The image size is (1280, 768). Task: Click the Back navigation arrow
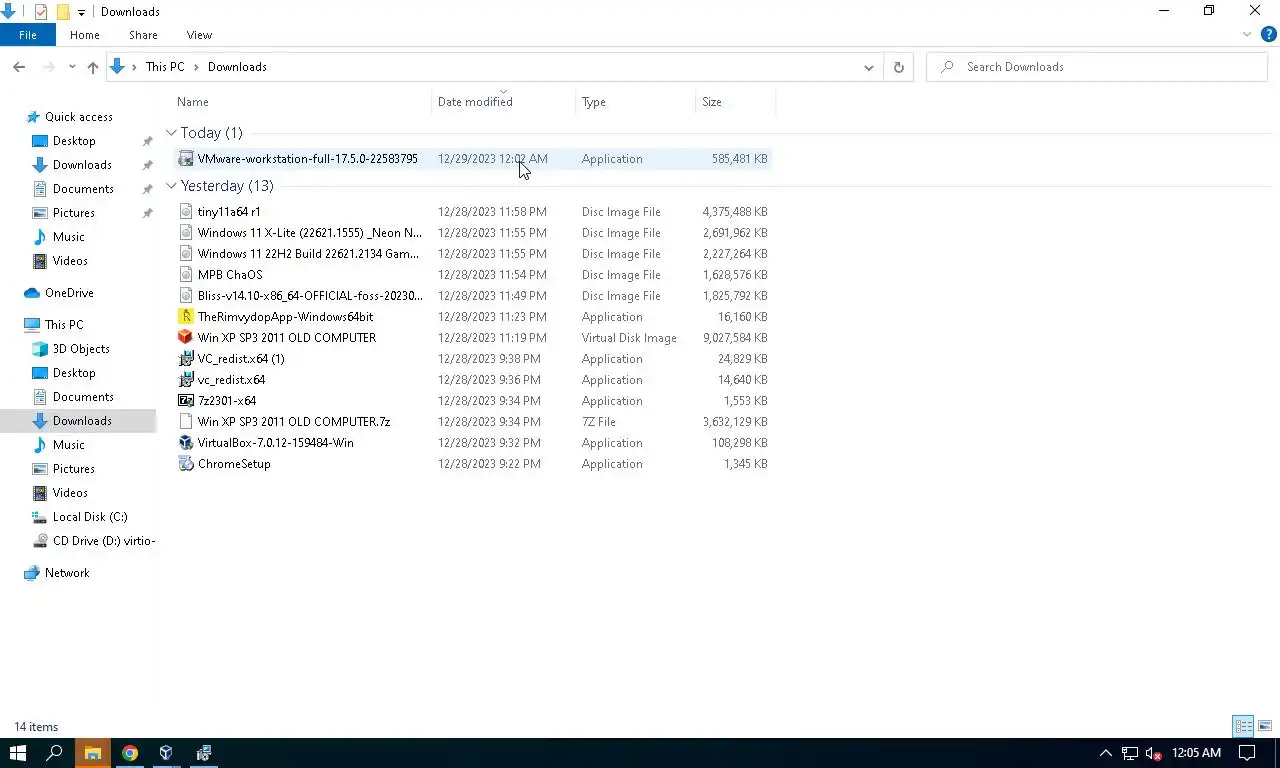[x=19, y=67]
